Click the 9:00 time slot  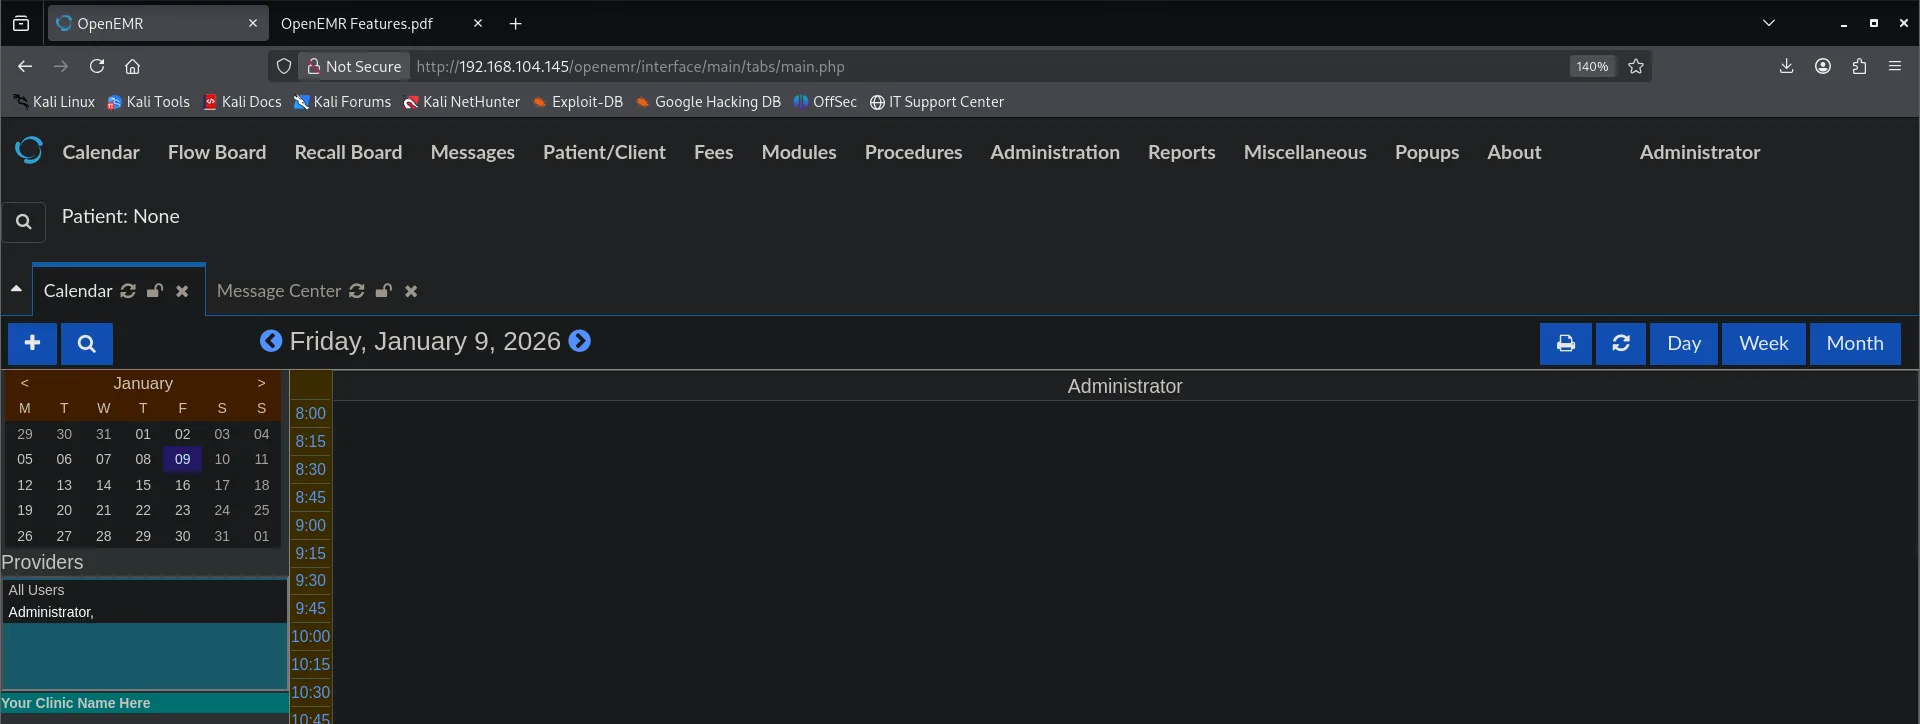click(311, 525)
